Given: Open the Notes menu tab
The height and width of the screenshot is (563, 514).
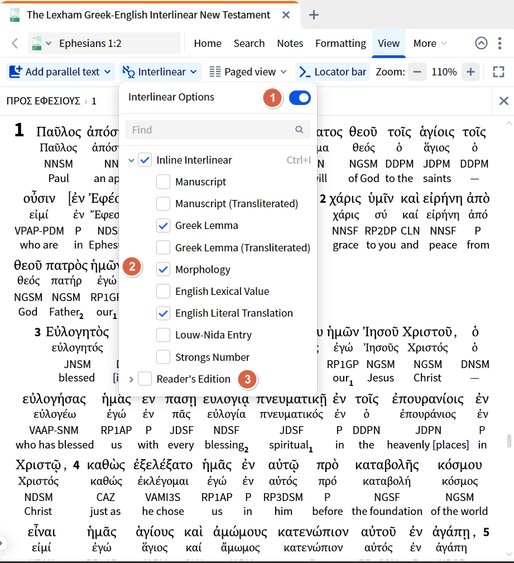Looking at the screenshot, I should click(x=290, y=43).
